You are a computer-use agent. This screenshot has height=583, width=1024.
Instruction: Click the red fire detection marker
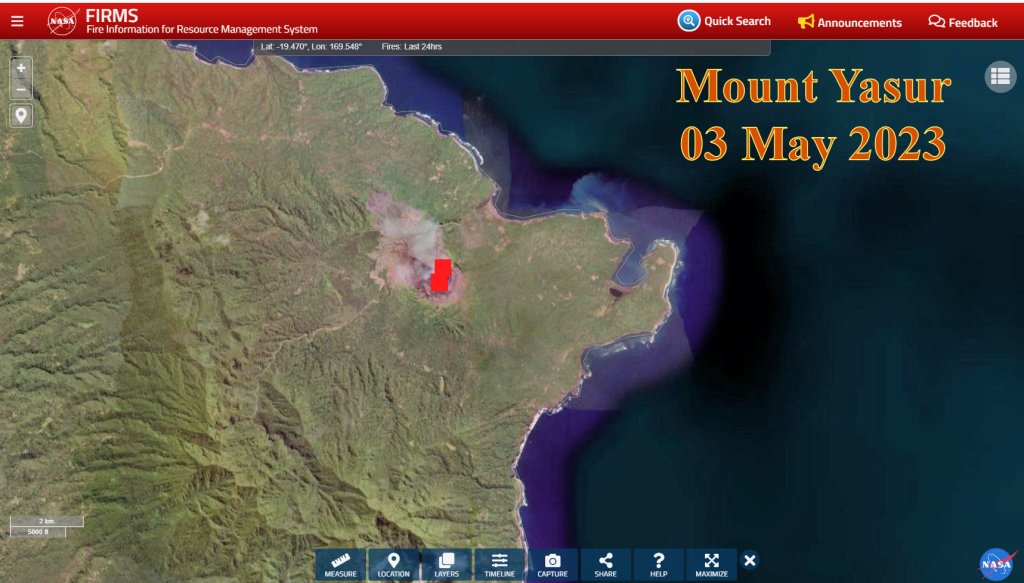[441, 275]
